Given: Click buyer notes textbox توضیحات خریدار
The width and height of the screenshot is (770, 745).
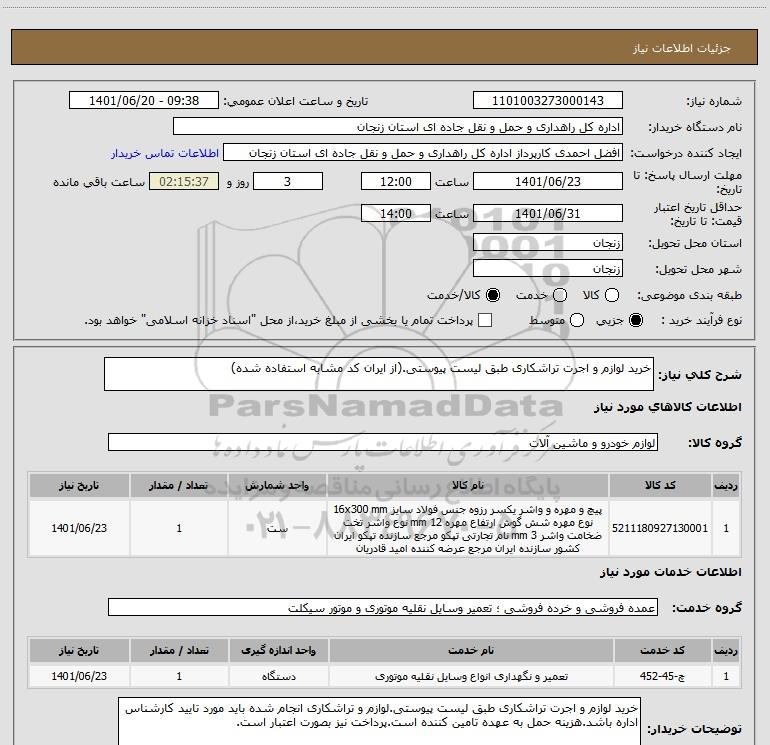Looking at the screenshot, I should pos(380,720).
